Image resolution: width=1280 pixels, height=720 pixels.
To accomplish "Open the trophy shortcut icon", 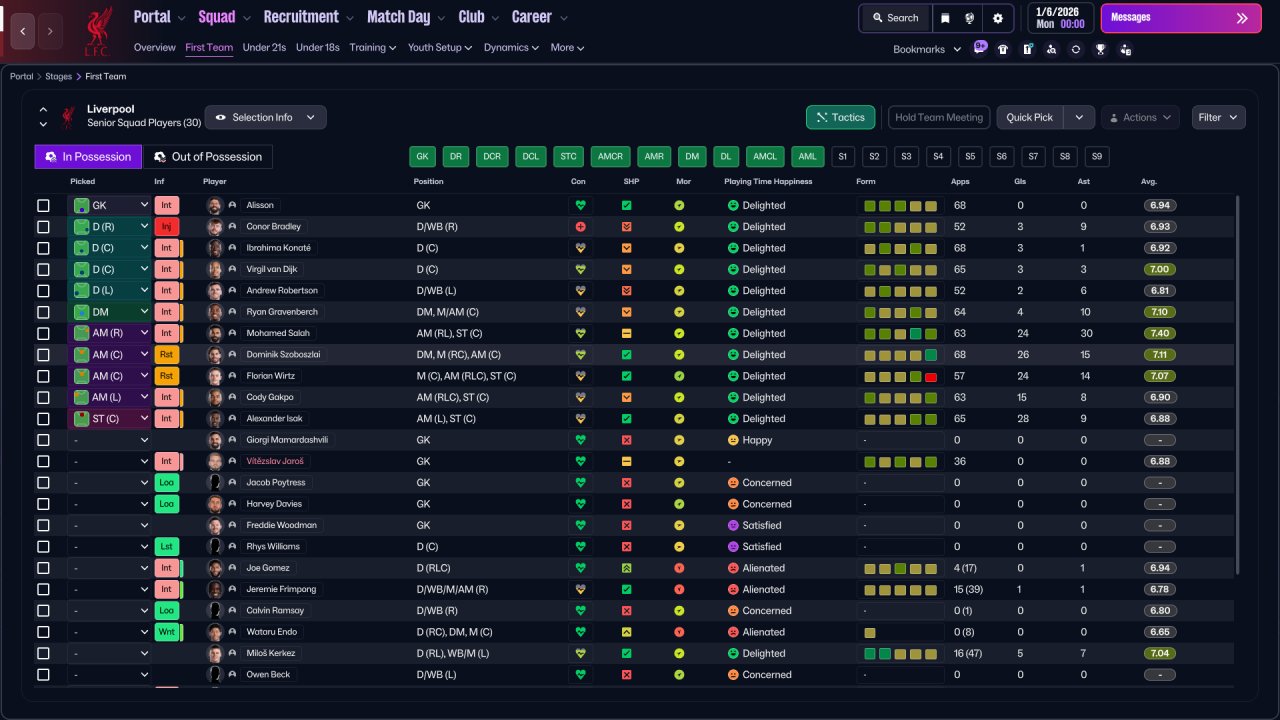I will pos(1101,49).
